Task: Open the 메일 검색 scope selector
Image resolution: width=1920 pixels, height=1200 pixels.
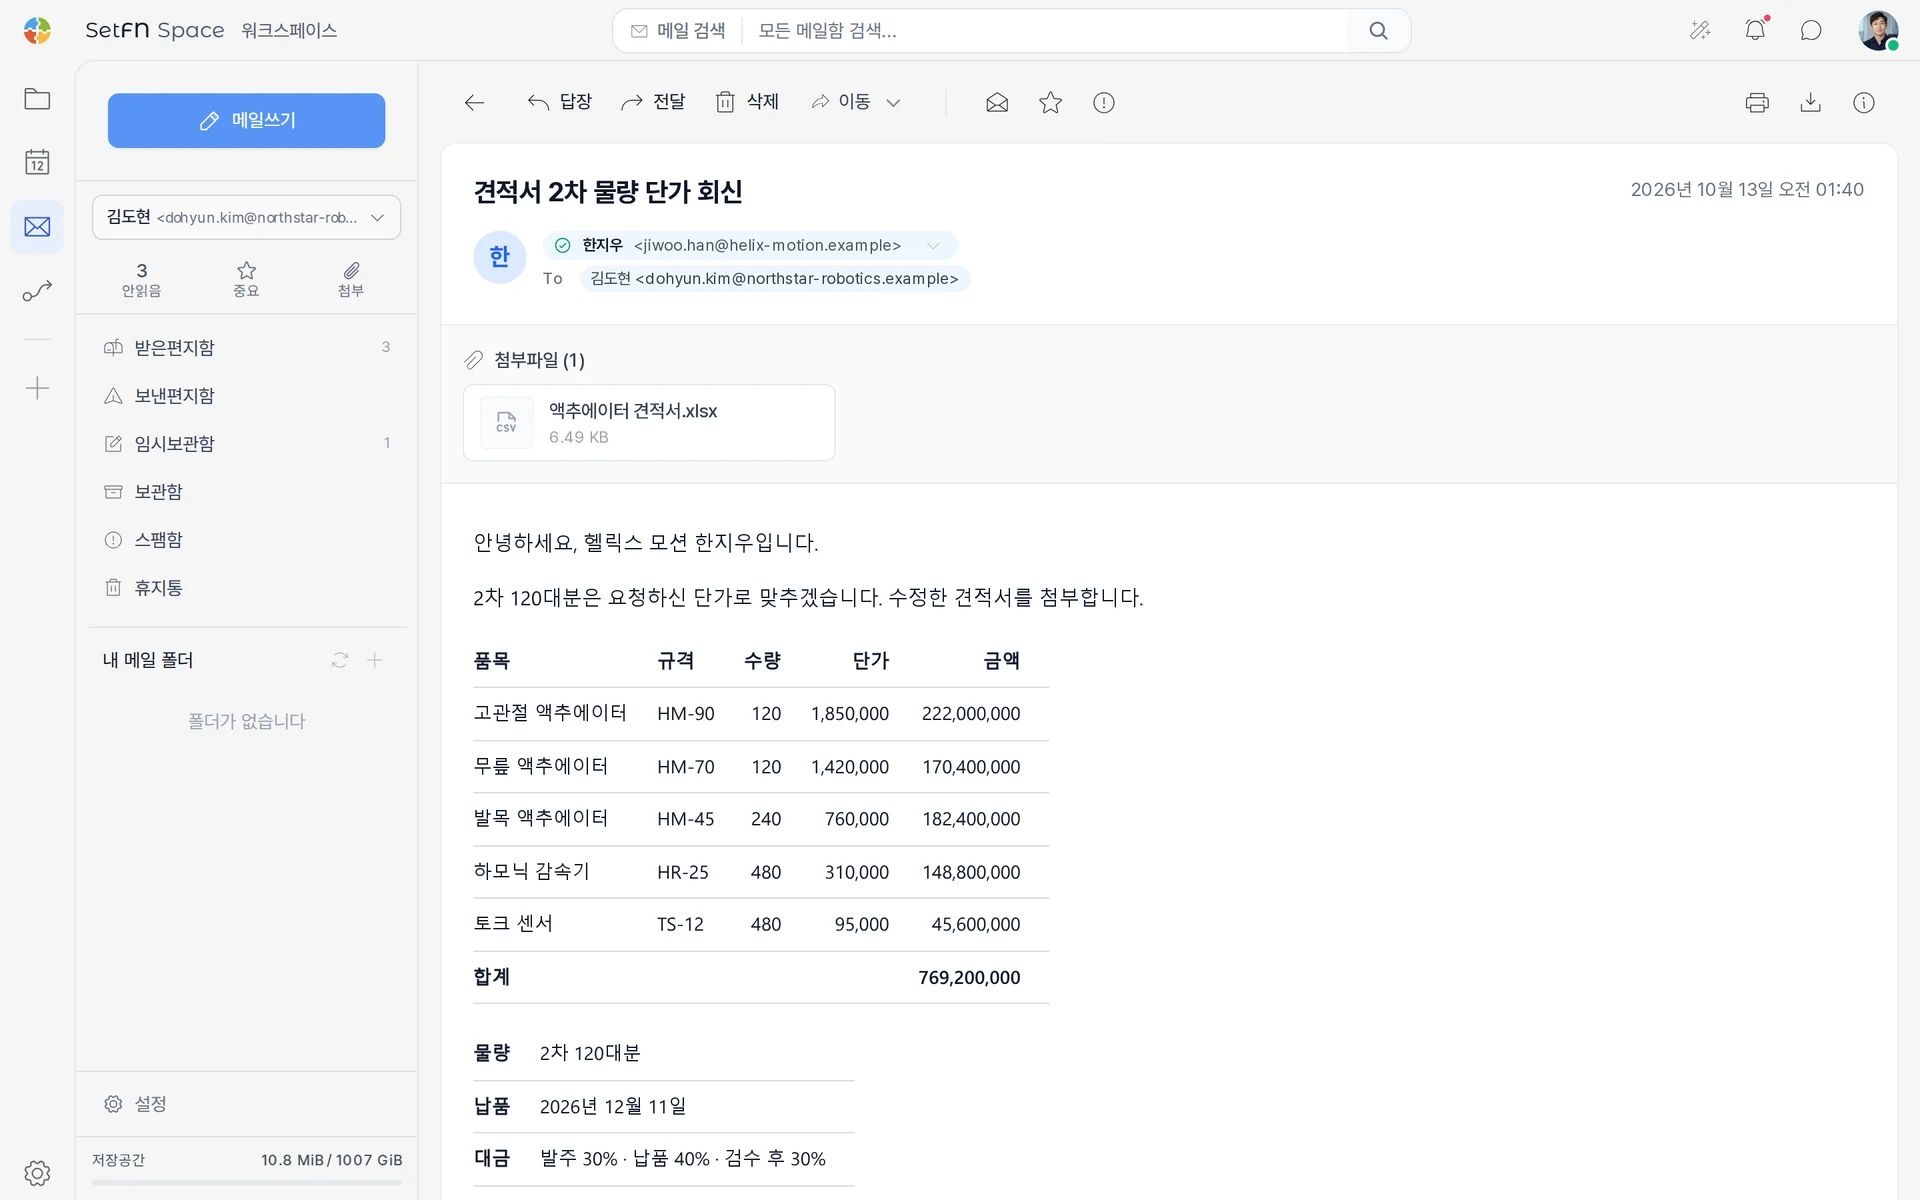Action: tap(678, 31)
